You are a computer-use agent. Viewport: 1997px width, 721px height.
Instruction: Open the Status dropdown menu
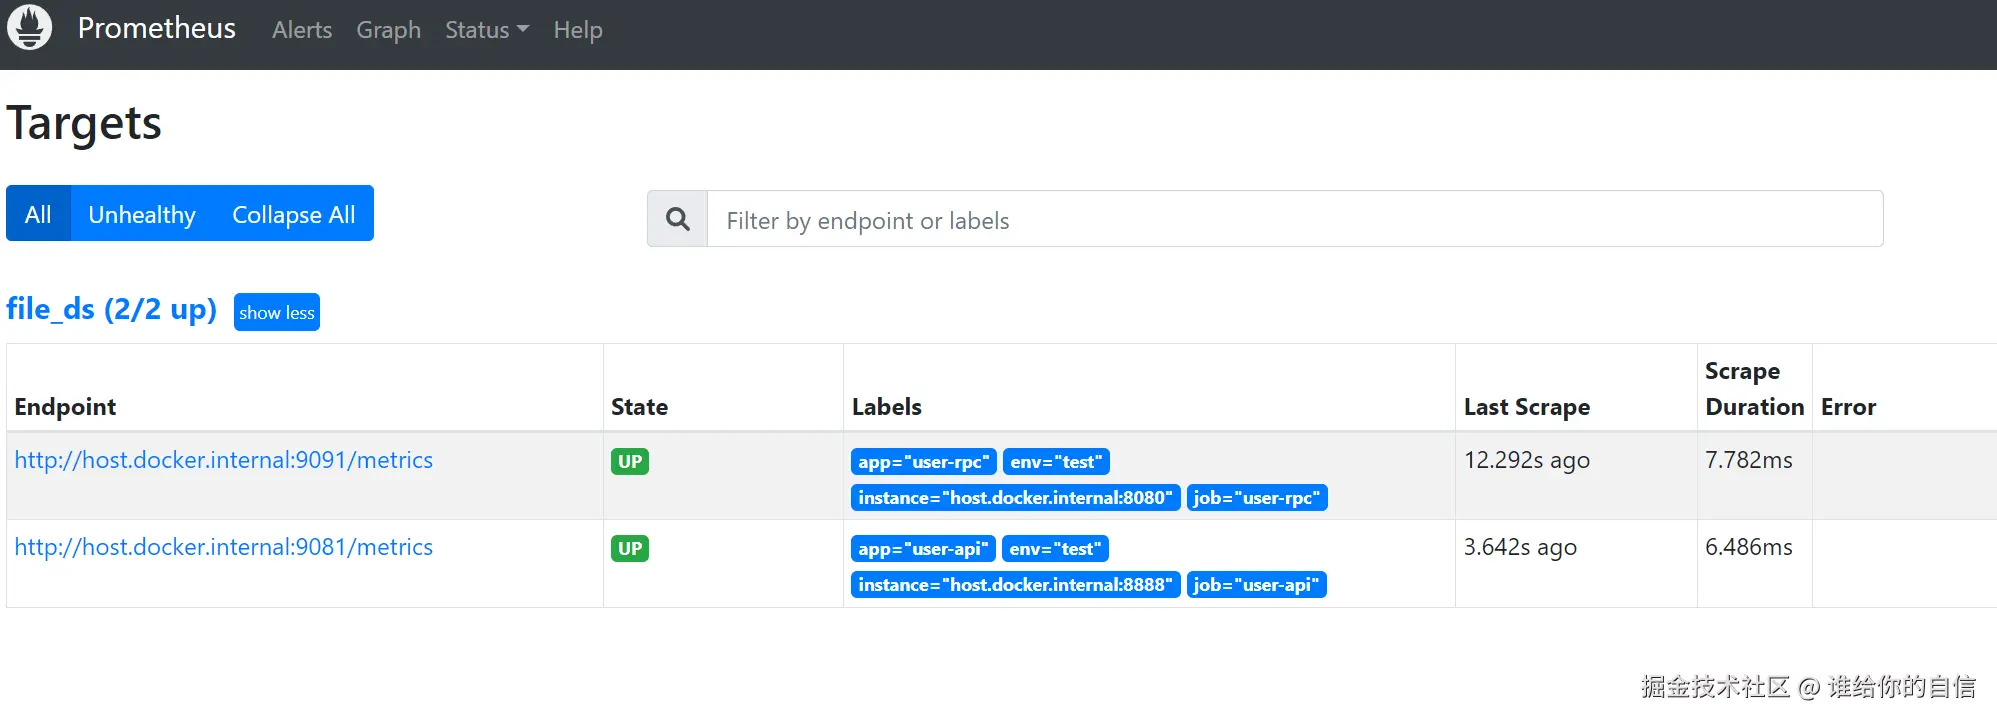486,30
